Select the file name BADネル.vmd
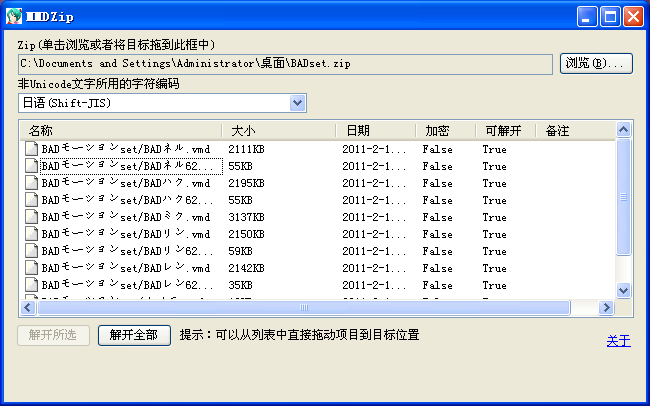 tap(126, 149)
